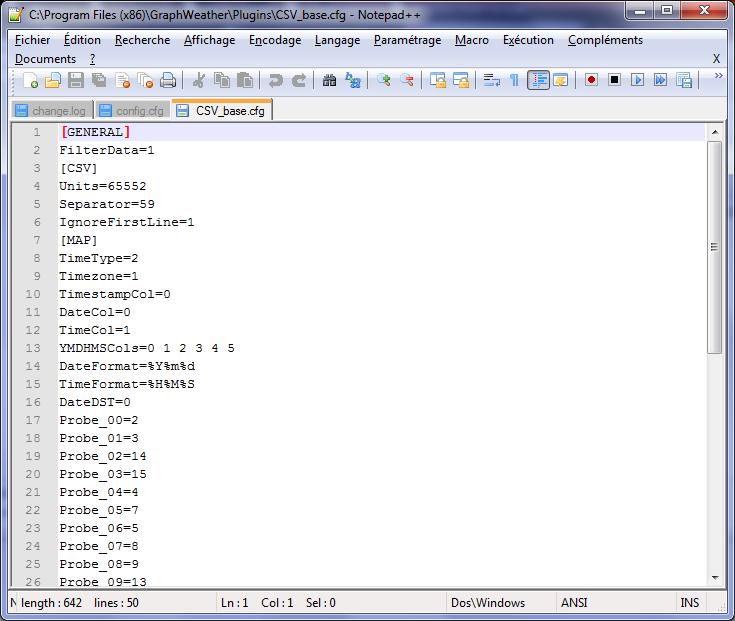Create a new document with toolbar icon
The height and width of the screenshot is (621, 735).
[30, 80]
